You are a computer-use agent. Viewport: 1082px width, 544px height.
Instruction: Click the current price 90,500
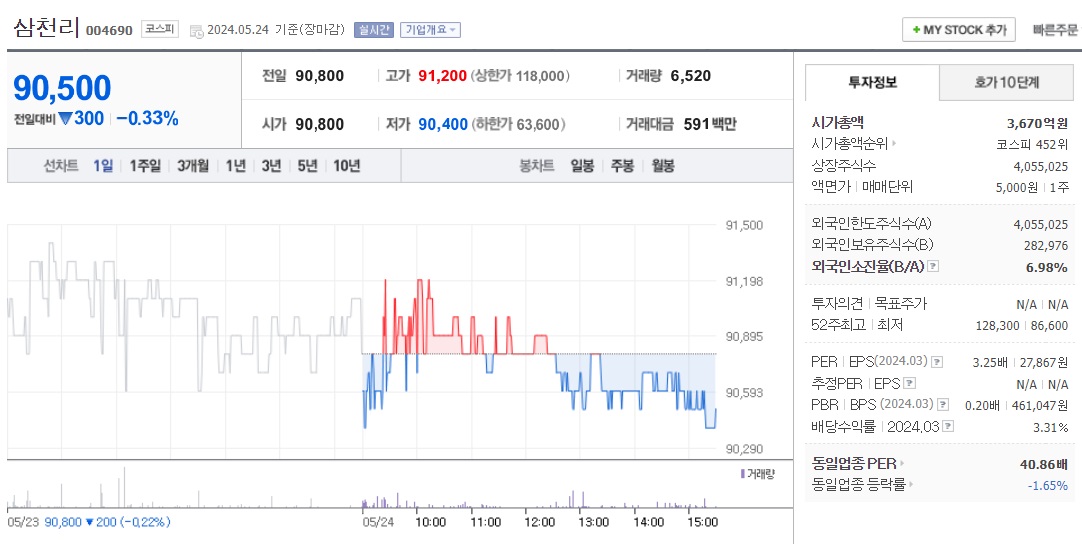pos(62,88)
